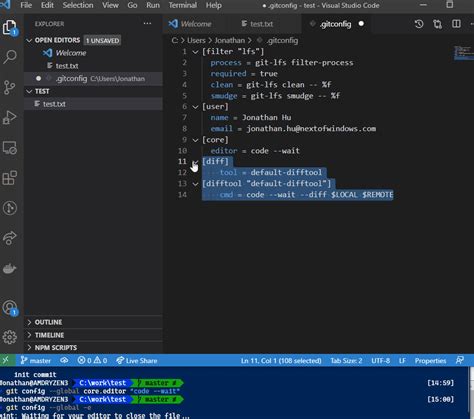Open the GitLens icon in activity bar
Image resolution: width=474 pixels, height=419 pixels.
pos(10,208)
